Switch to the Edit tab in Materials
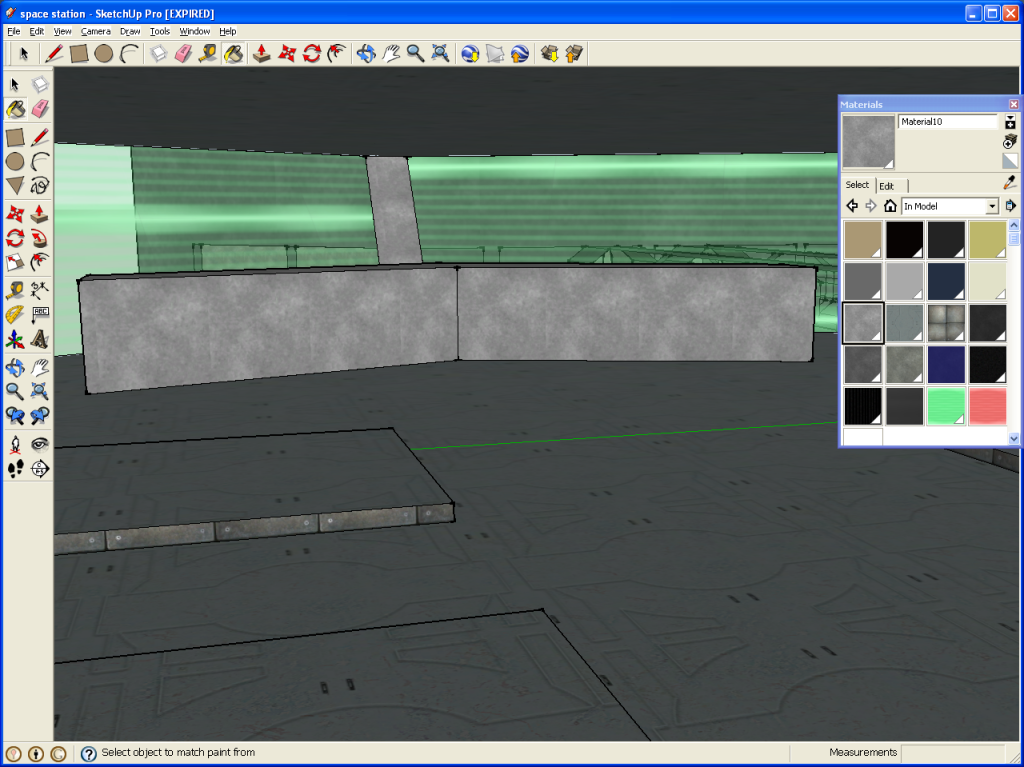 click(x=887, y=186)
